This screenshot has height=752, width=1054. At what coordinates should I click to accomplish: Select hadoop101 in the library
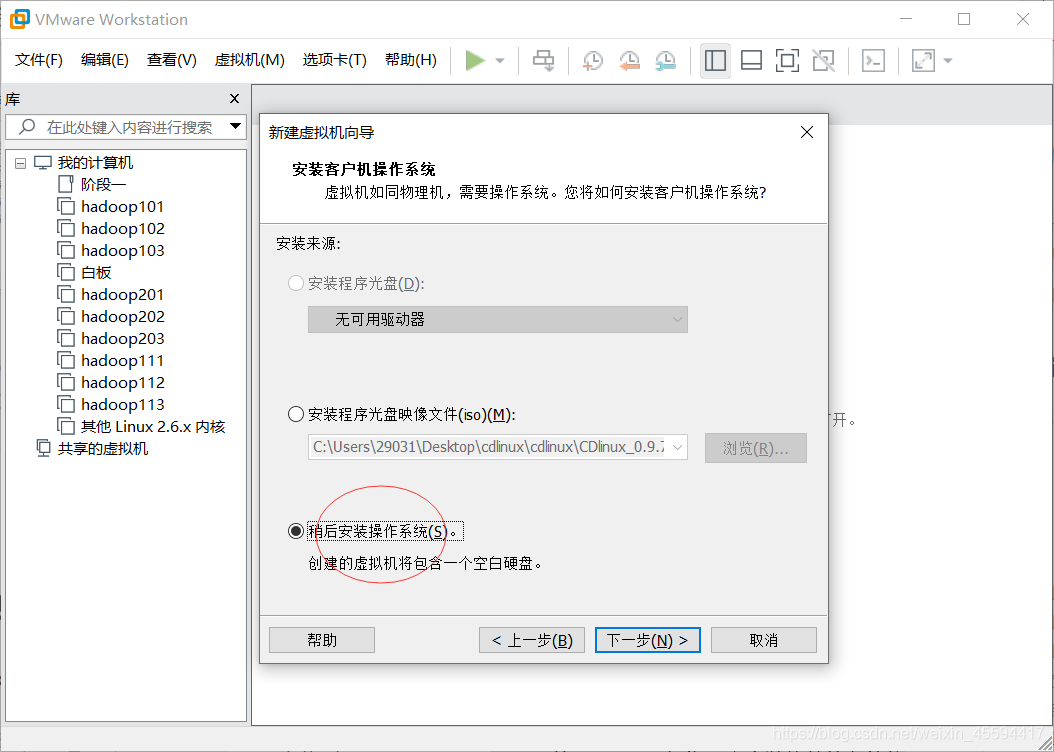[123, 206]
